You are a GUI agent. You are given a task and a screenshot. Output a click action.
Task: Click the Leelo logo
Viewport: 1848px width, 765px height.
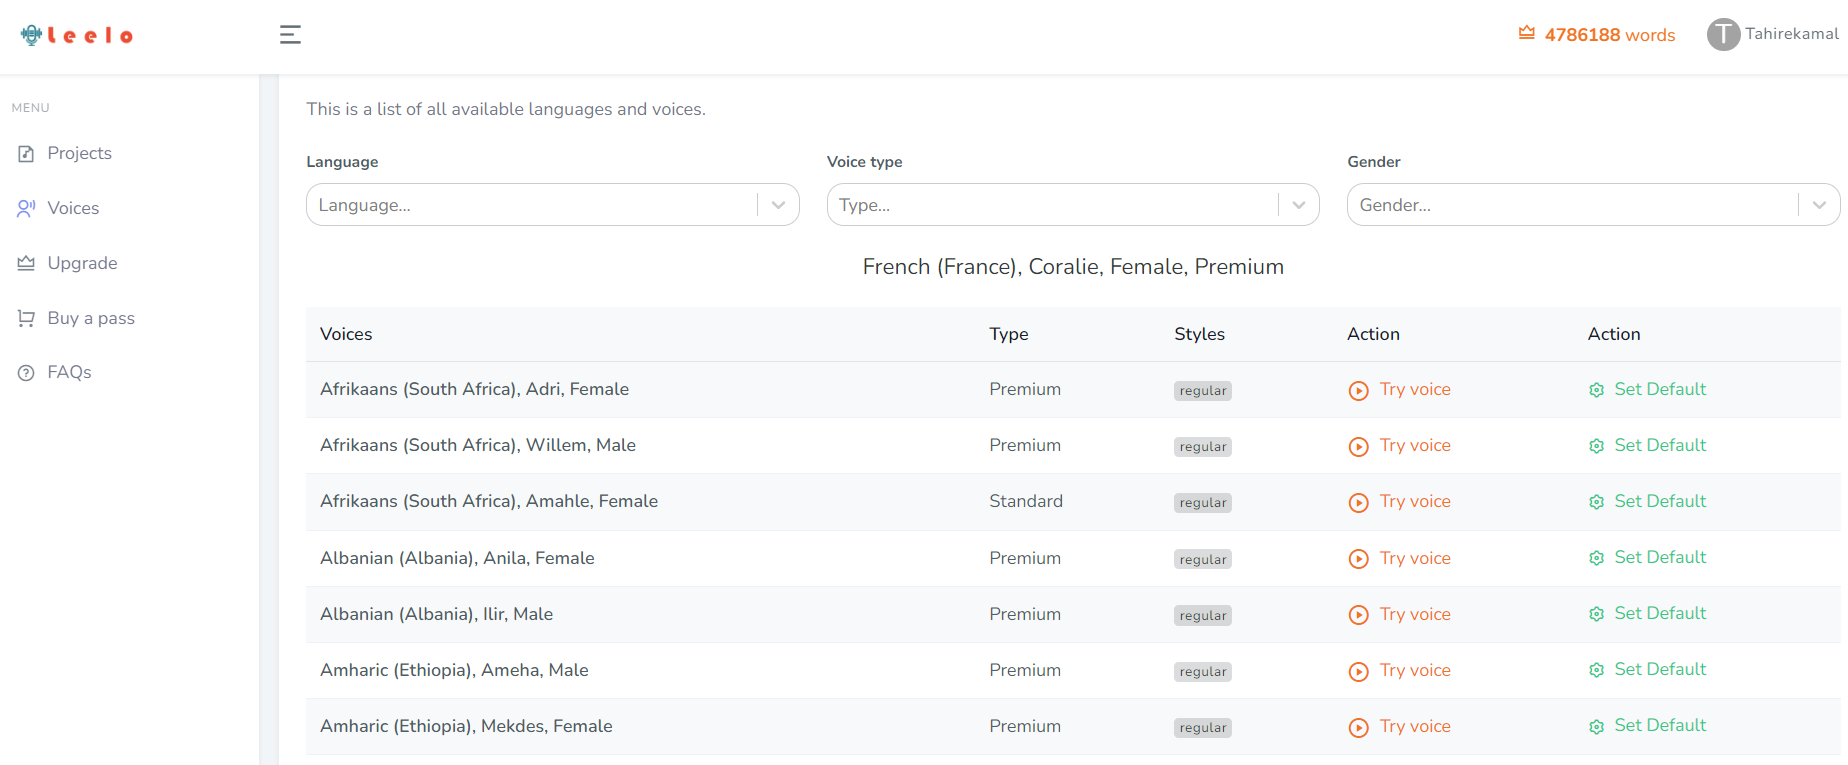pyautogui.click(x=77, y=36)
